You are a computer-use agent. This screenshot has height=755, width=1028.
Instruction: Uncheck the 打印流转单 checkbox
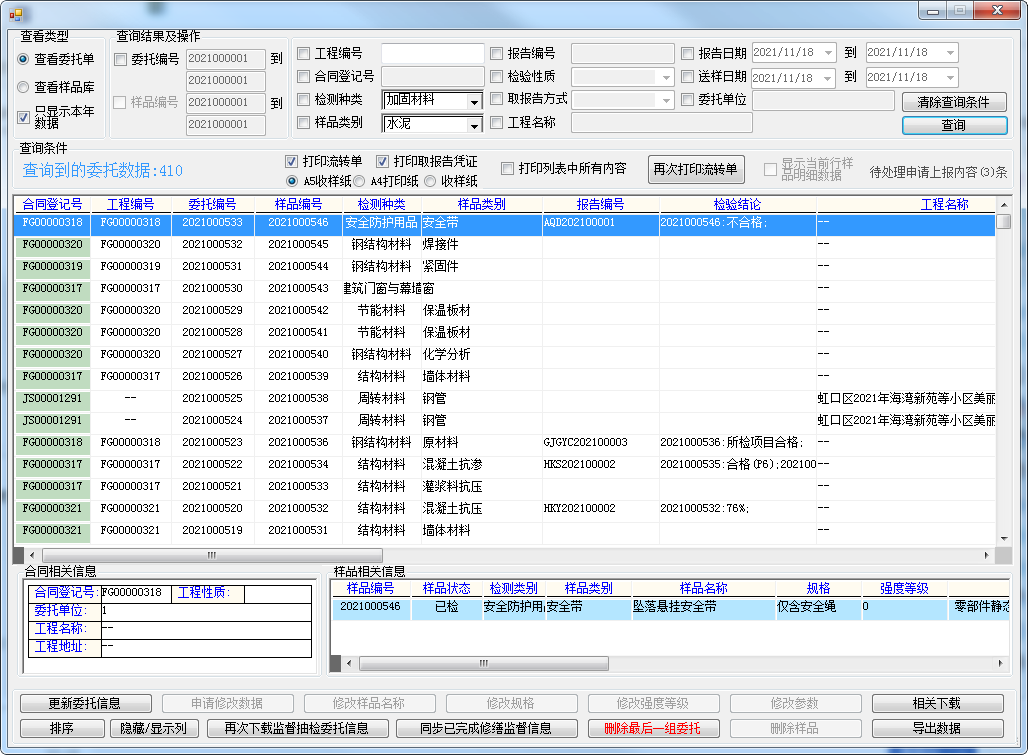tap(292, 161)
